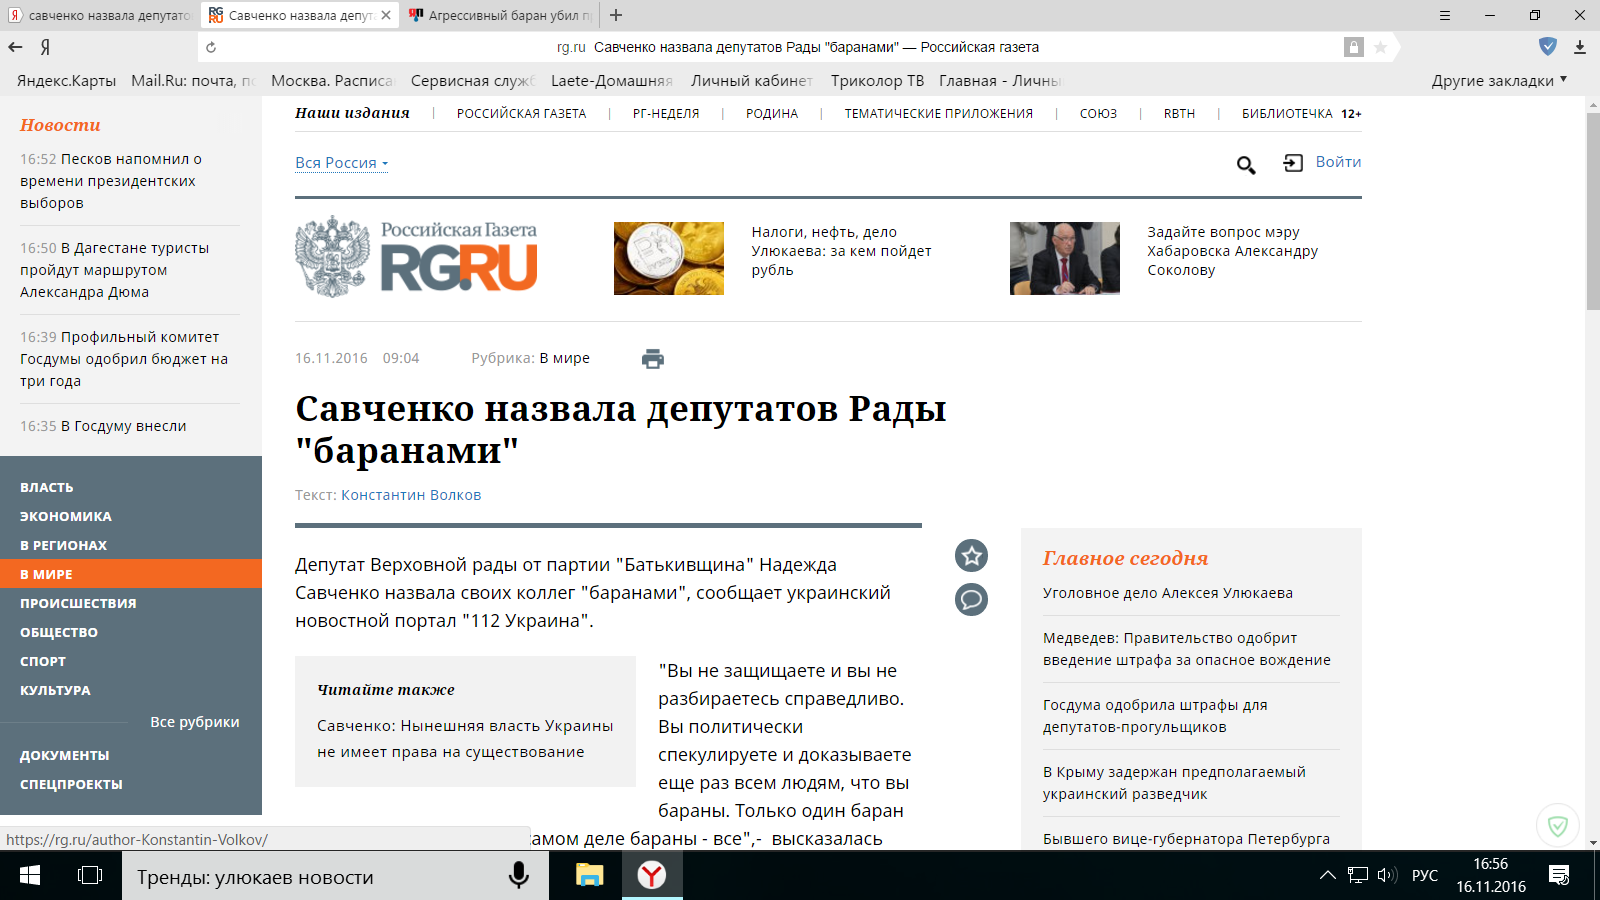Click the browser reload page icon
The width and height of the screenshot is (1600, 900).
[211, 47]
